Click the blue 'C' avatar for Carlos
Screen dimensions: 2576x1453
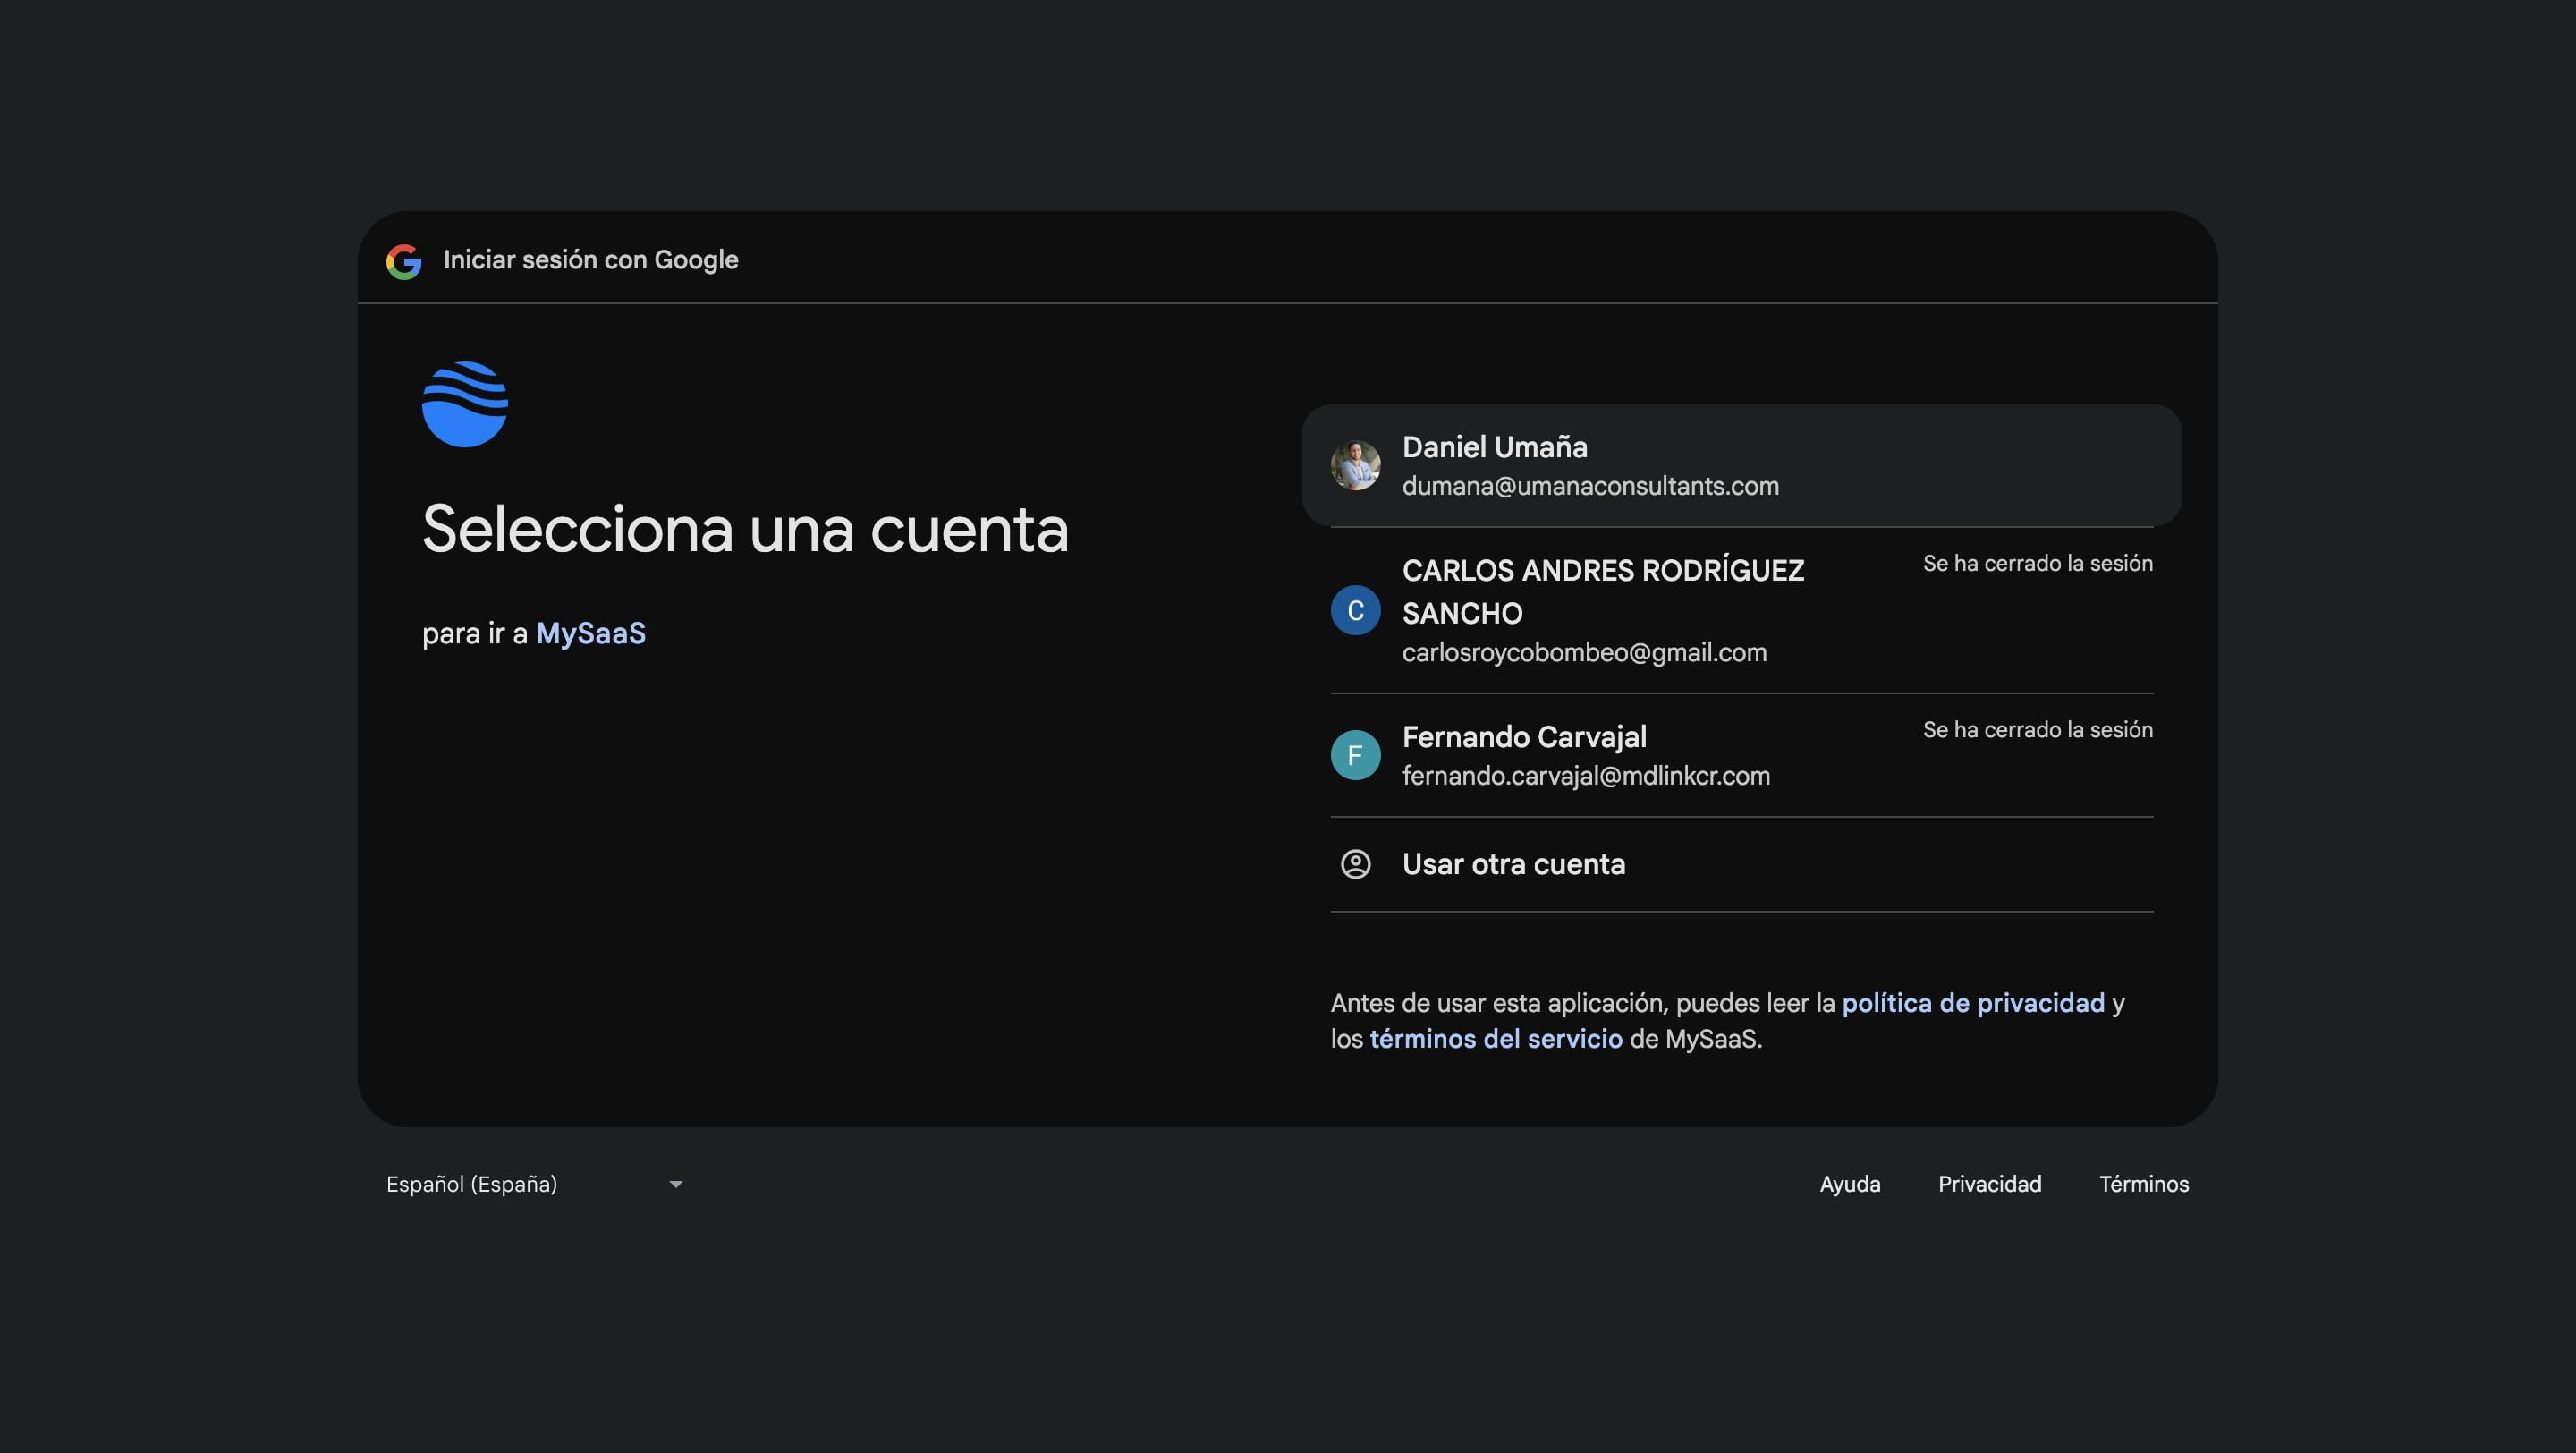click(x=1355, y=610)
